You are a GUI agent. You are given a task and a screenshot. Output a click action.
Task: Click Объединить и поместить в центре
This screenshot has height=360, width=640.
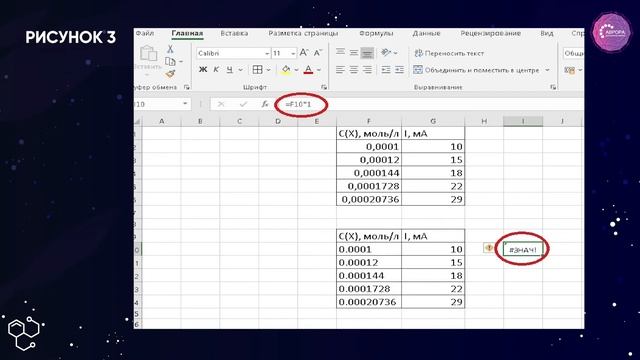476,70
